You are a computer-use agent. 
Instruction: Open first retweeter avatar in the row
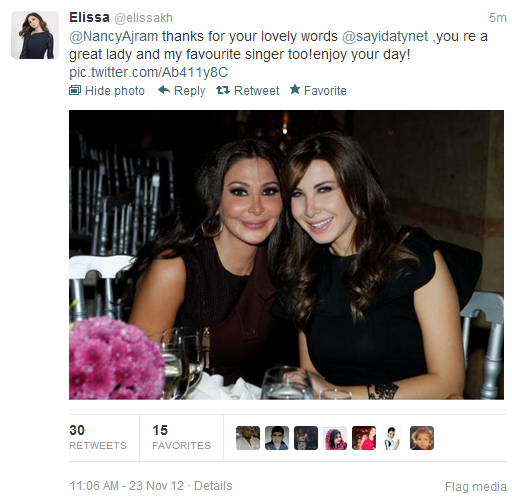pyautogui.click(x=248, y=438)
